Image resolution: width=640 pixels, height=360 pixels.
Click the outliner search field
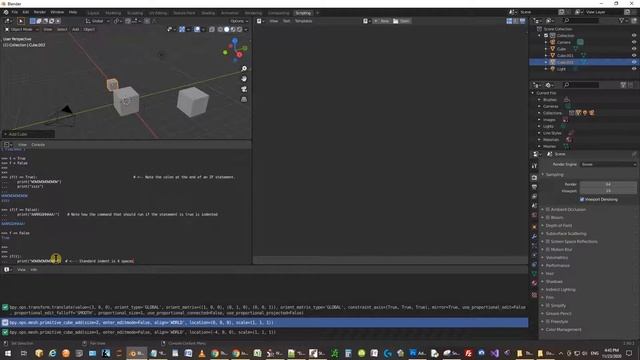tap(581, 20)
